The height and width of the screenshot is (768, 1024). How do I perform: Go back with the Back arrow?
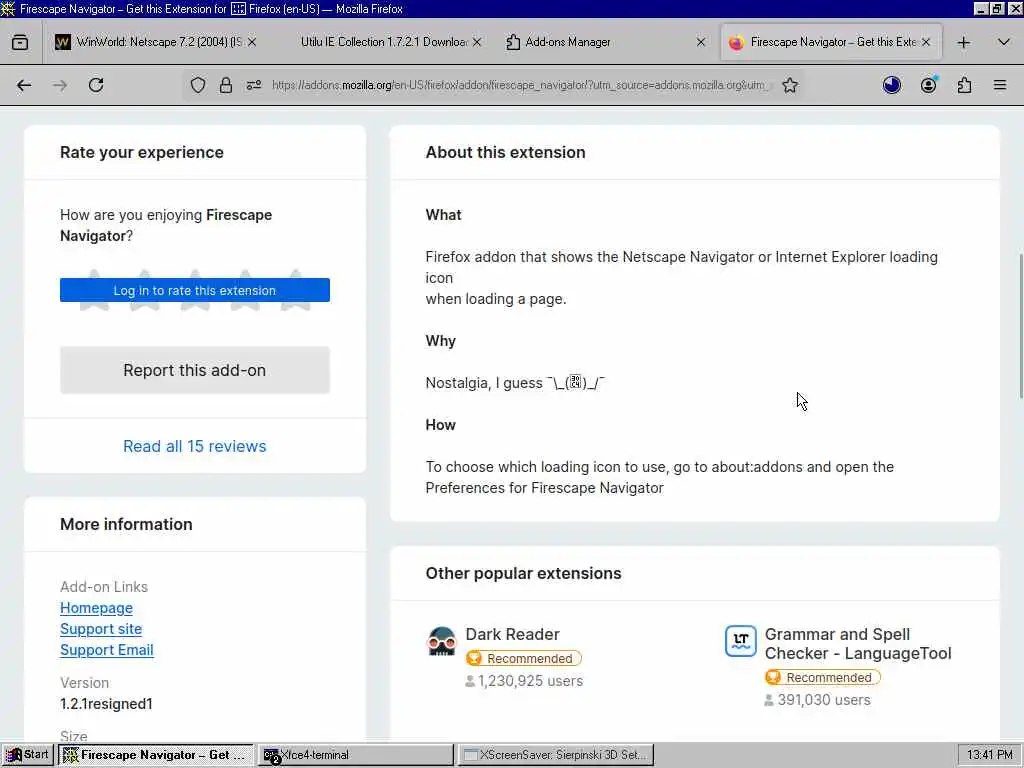coord(24,85)
